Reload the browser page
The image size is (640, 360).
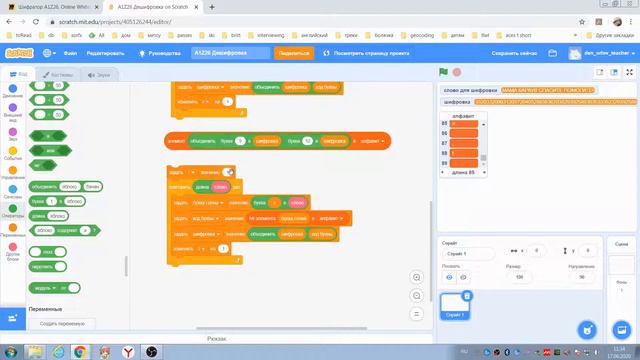(36, 22)
